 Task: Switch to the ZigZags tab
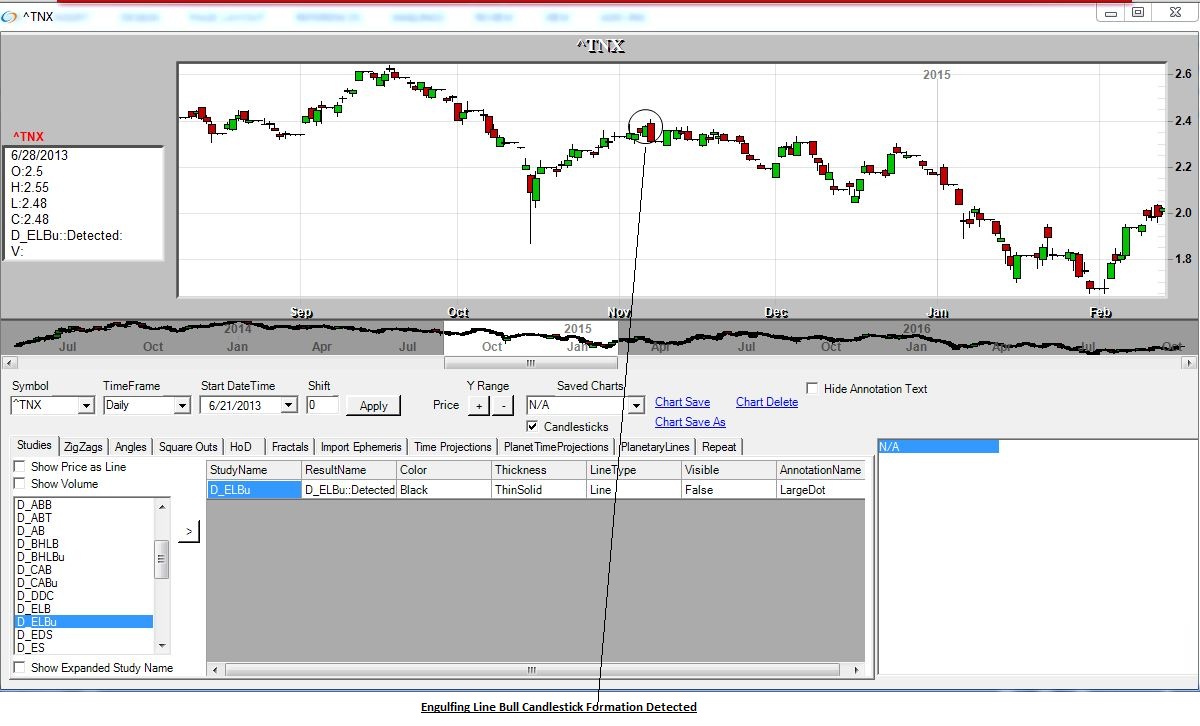[x=84, y=447]
